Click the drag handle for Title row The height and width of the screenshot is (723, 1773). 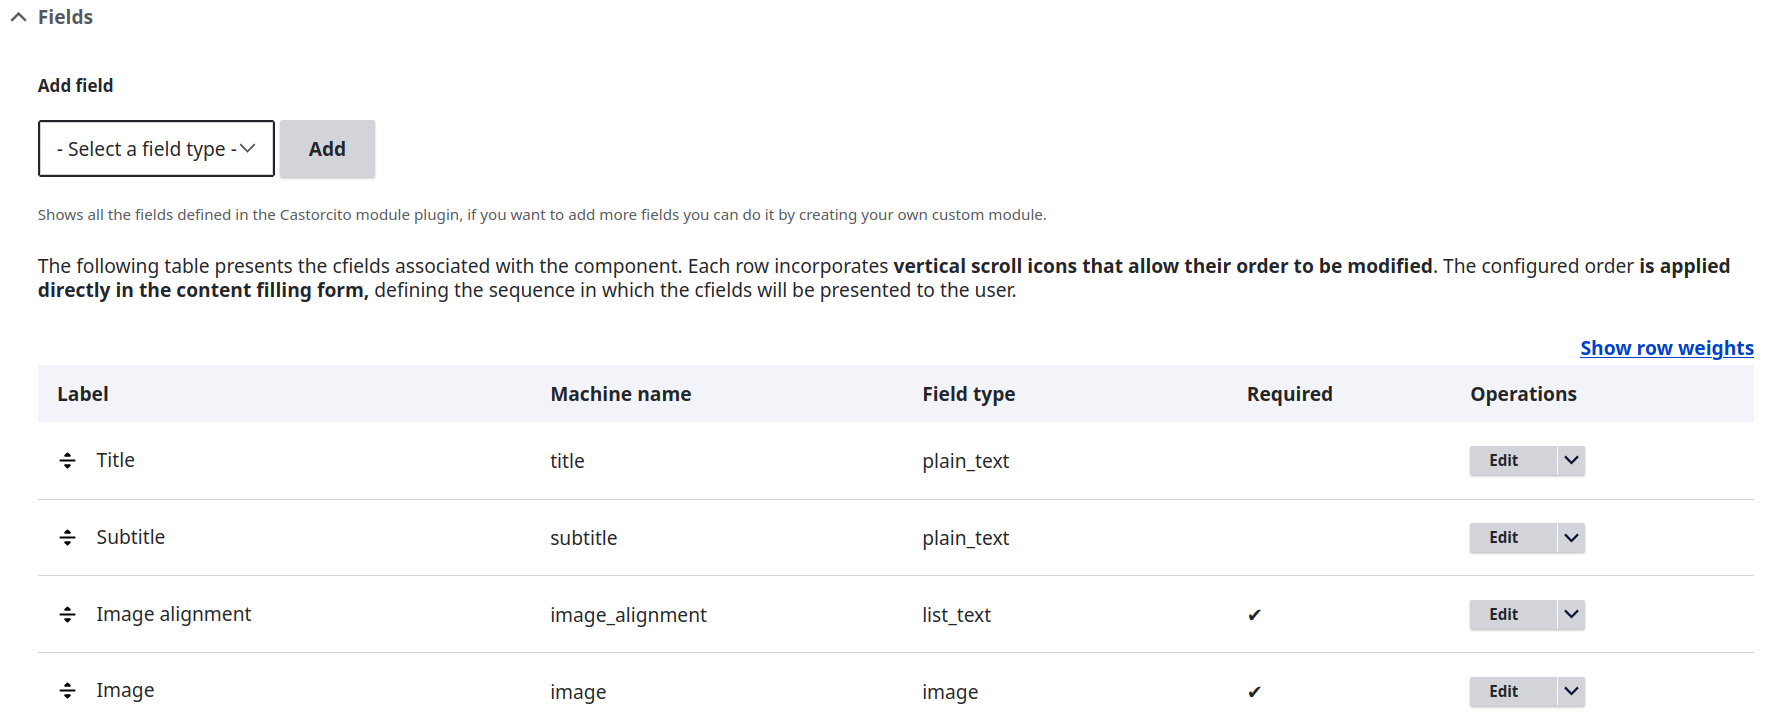67,461
